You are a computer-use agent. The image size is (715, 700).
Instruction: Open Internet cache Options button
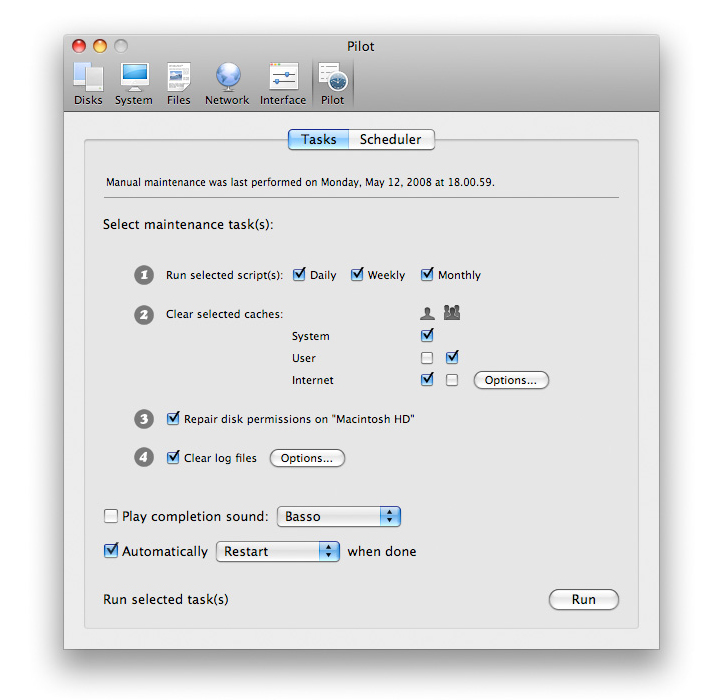pos(511,380)
